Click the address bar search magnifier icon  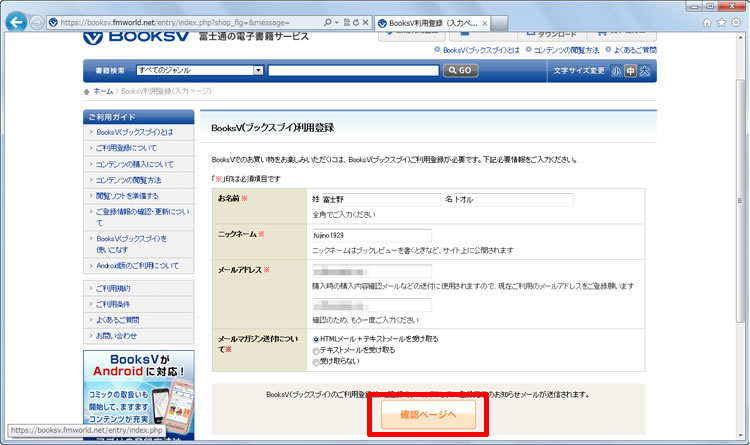point(328,22)
